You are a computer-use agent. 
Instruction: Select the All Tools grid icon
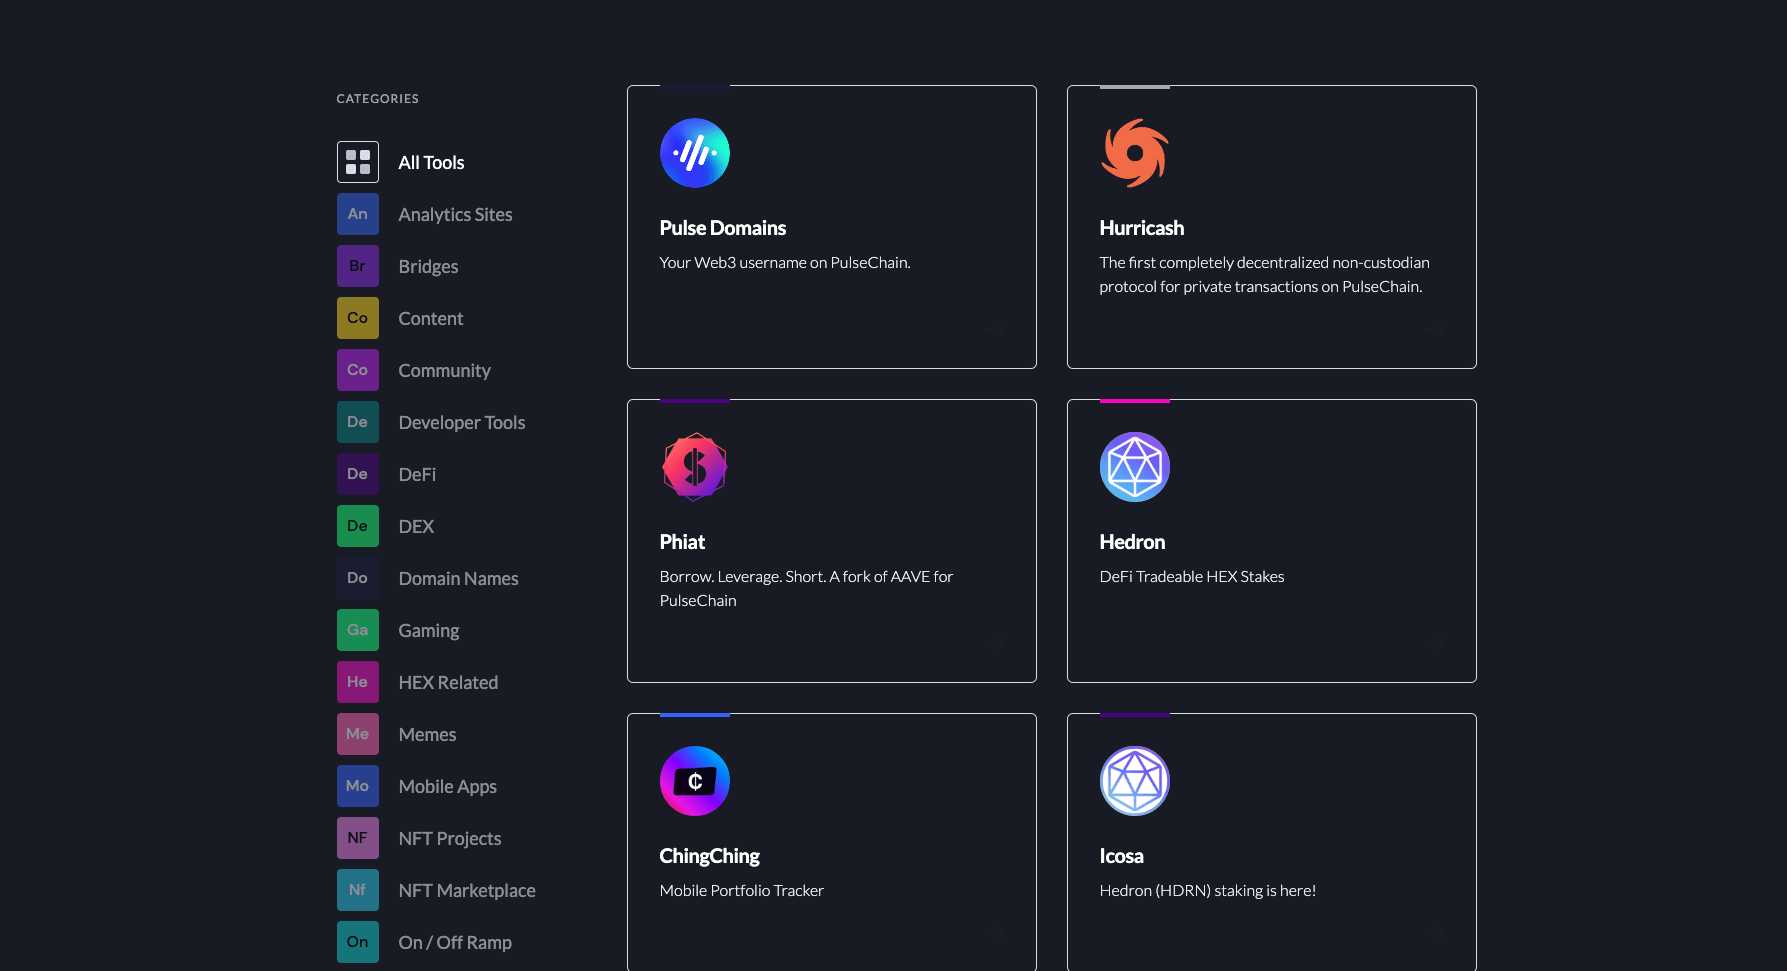pos(357,161)
